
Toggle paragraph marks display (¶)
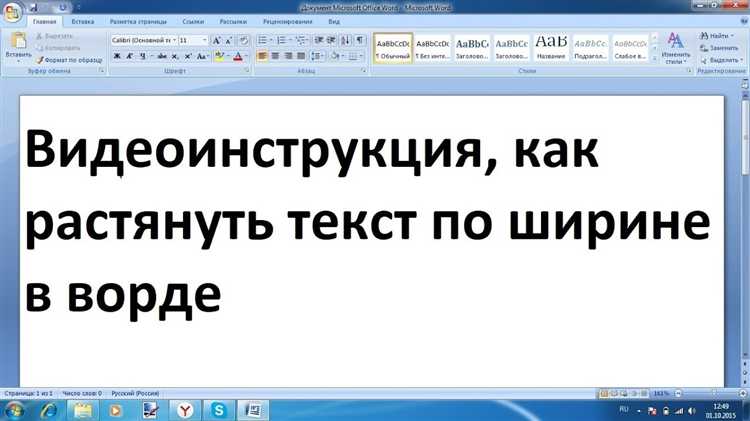tap(360, 40)
